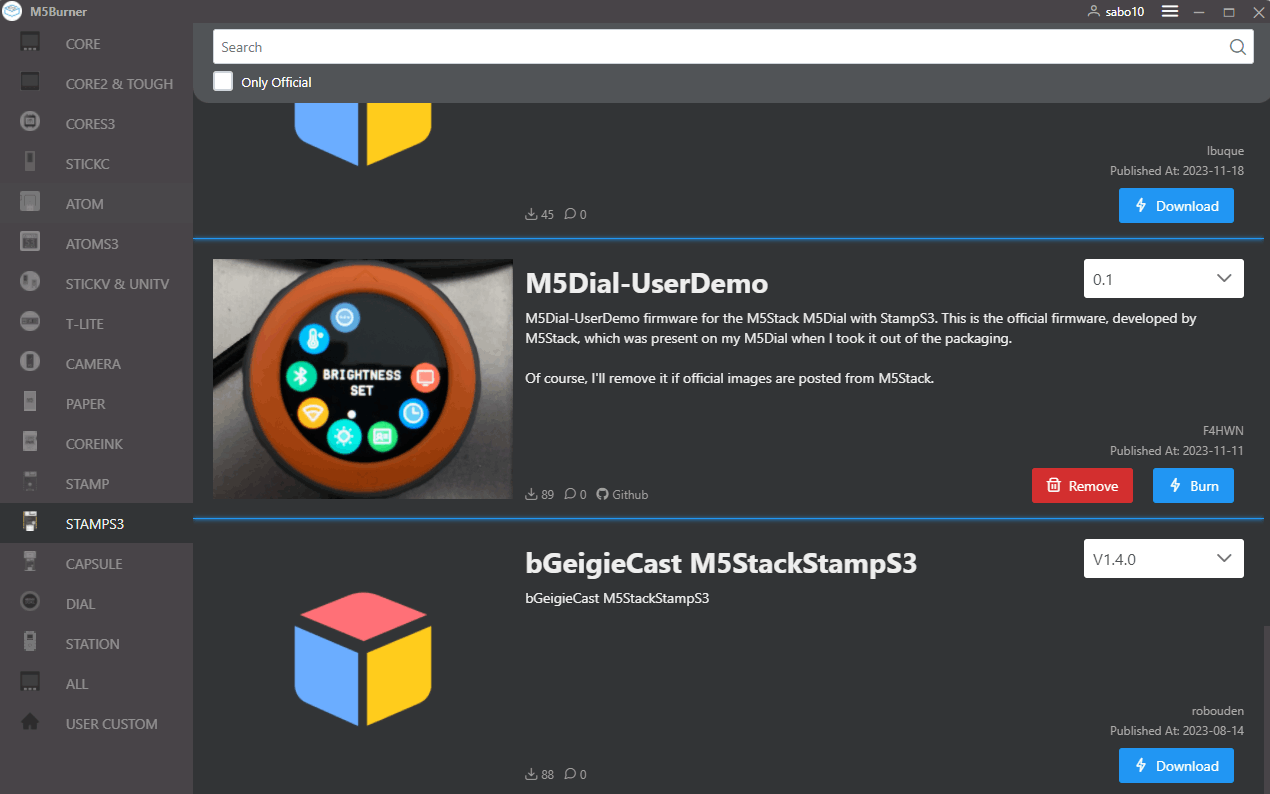This screenshot has height=794, width=1270.
Task: Click download count icon on M5Dial-UserDemo
Action: coord(531,494)
